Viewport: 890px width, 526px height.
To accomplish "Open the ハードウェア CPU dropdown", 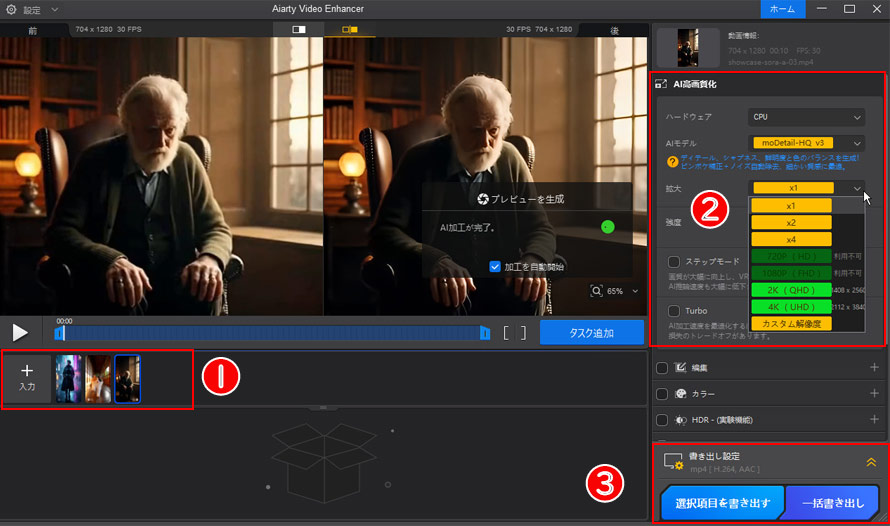I will coord(807,117).
